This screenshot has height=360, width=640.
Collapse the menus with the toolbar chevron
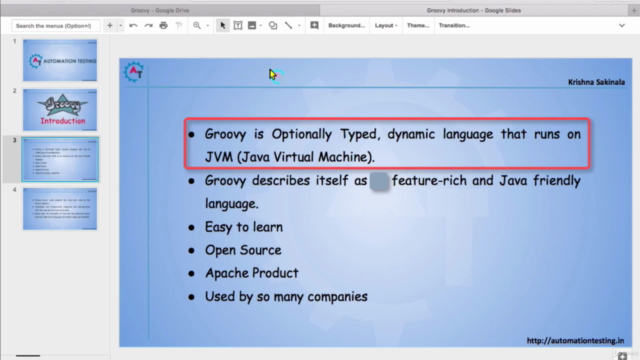pos(622,25)
